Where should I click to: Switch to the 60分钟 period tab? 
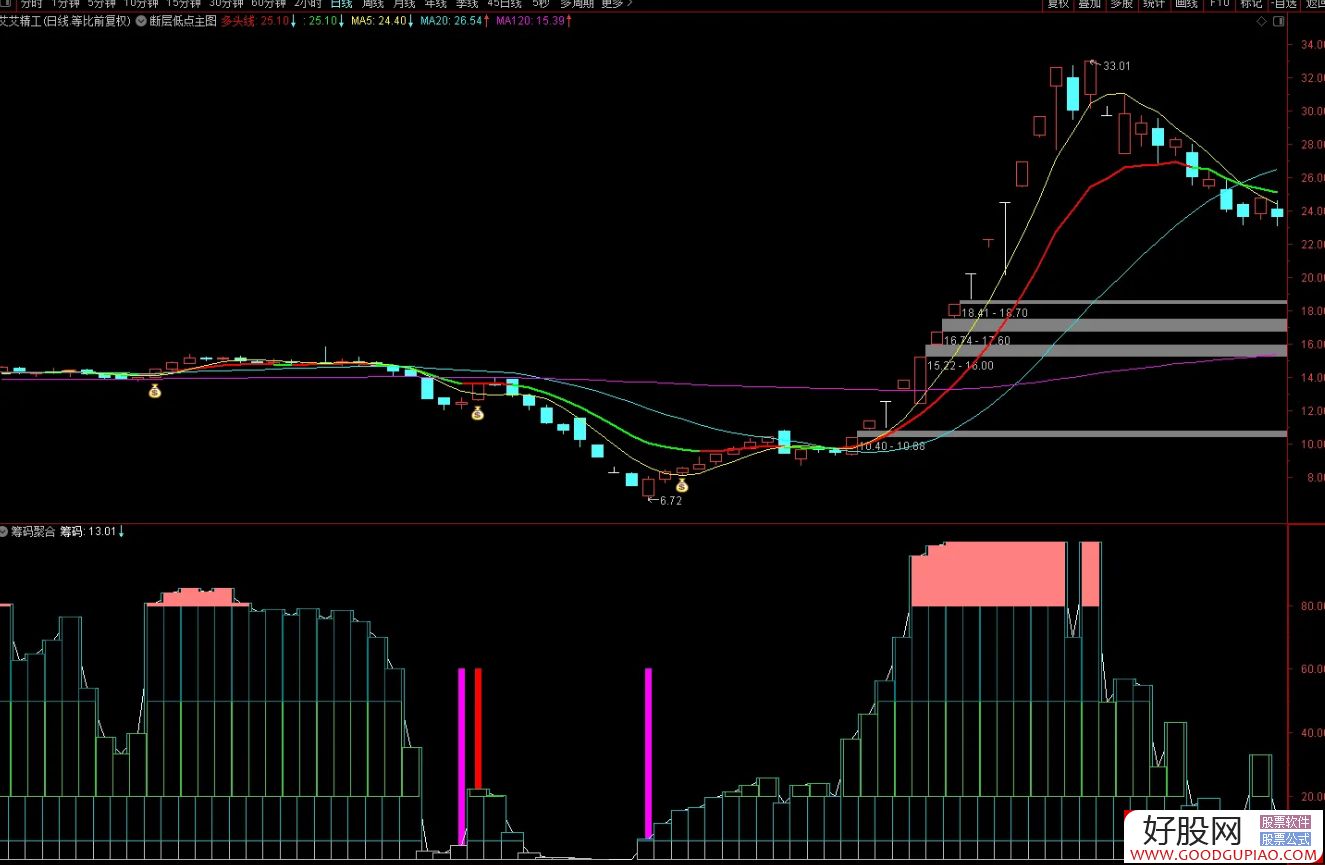tap(268, 4)
